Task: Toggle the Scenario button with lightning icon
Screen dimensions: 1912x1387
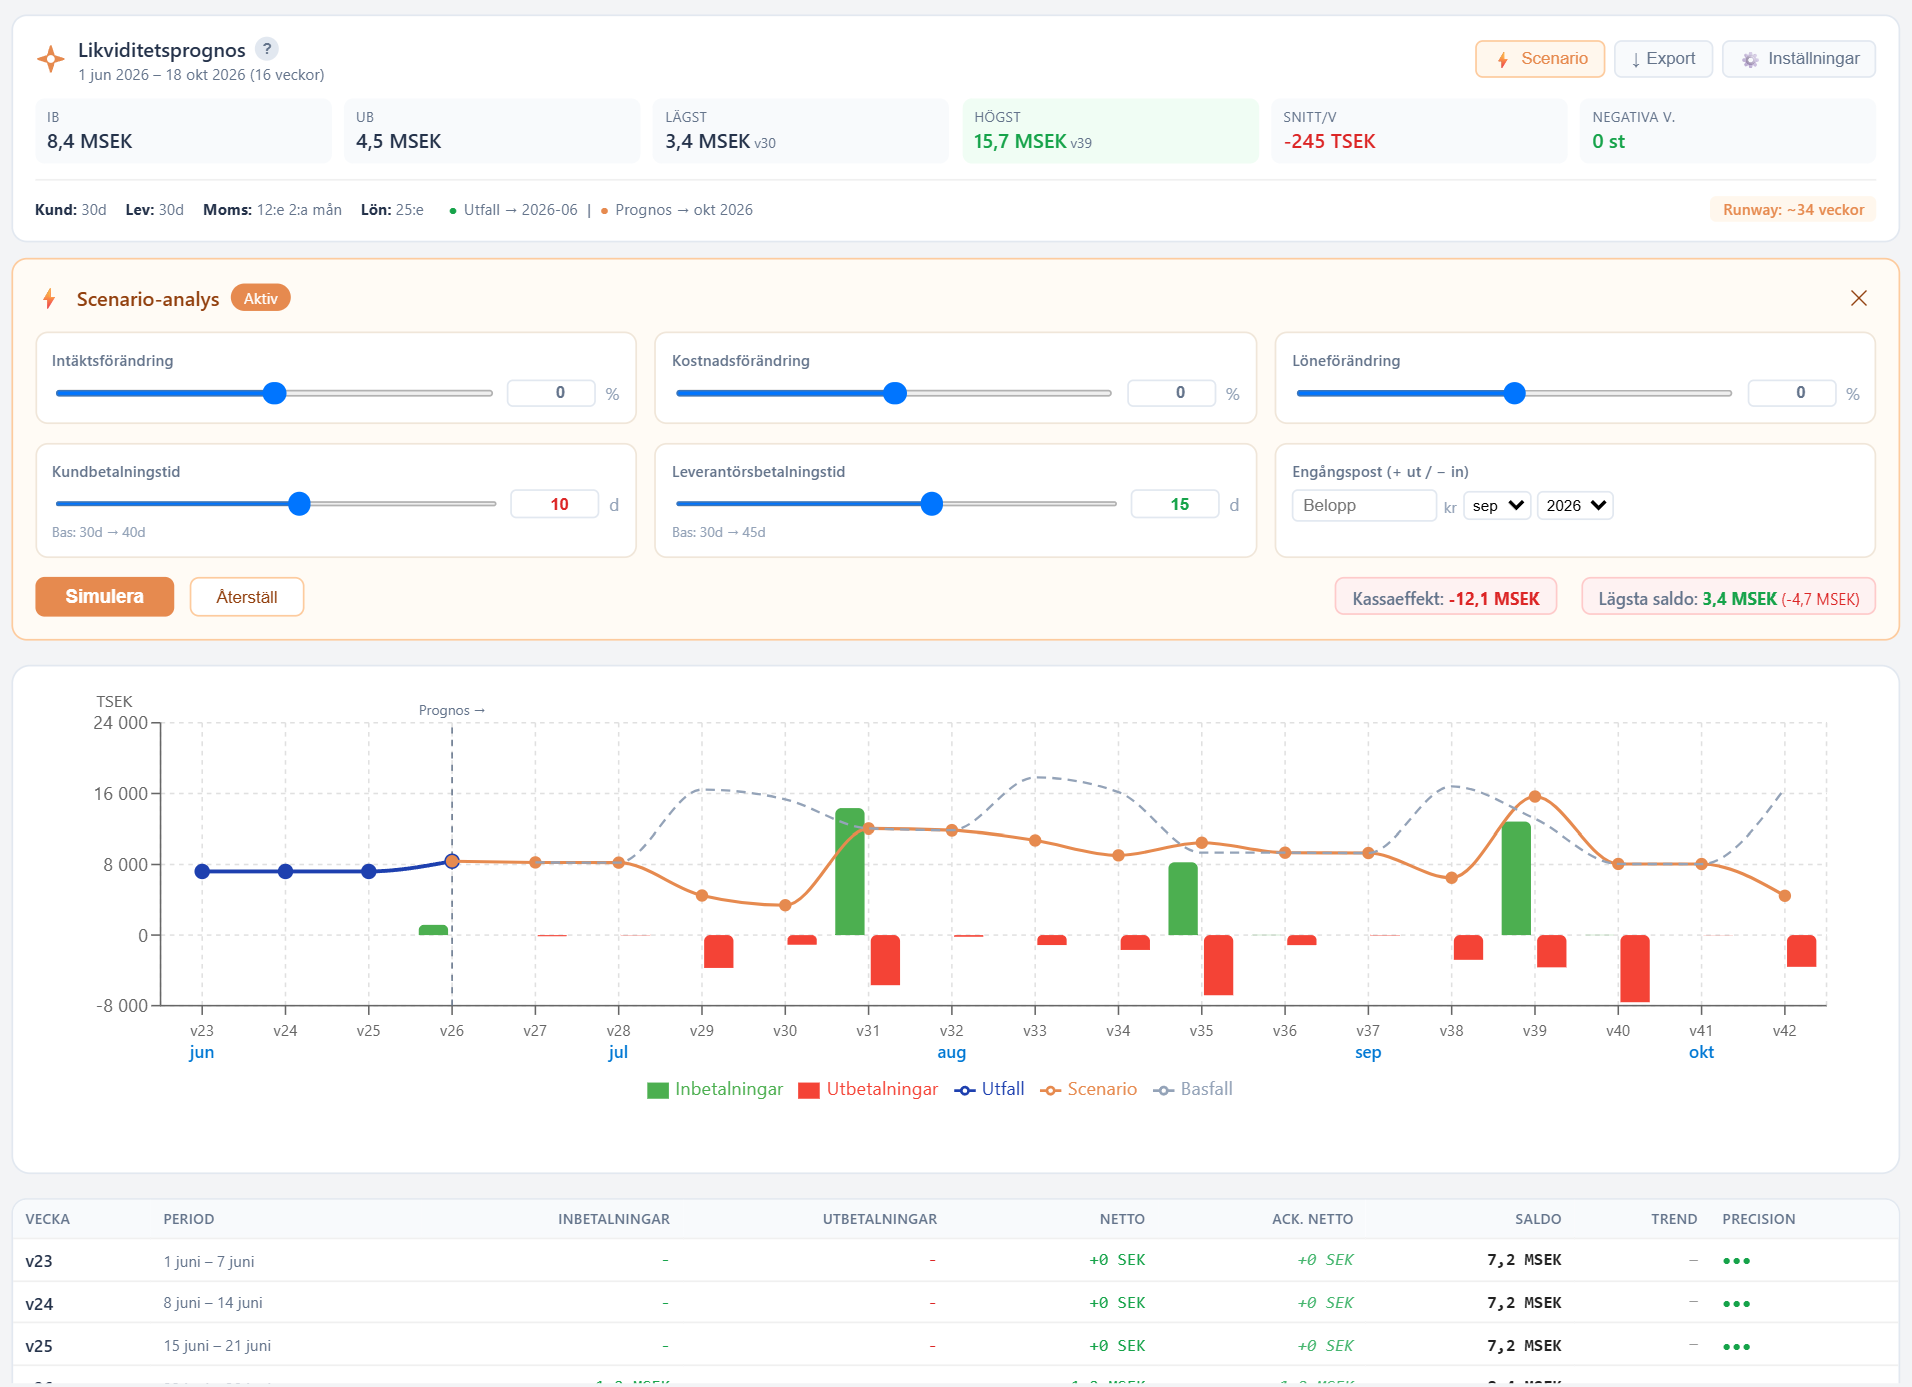Action: point(1539,59)
